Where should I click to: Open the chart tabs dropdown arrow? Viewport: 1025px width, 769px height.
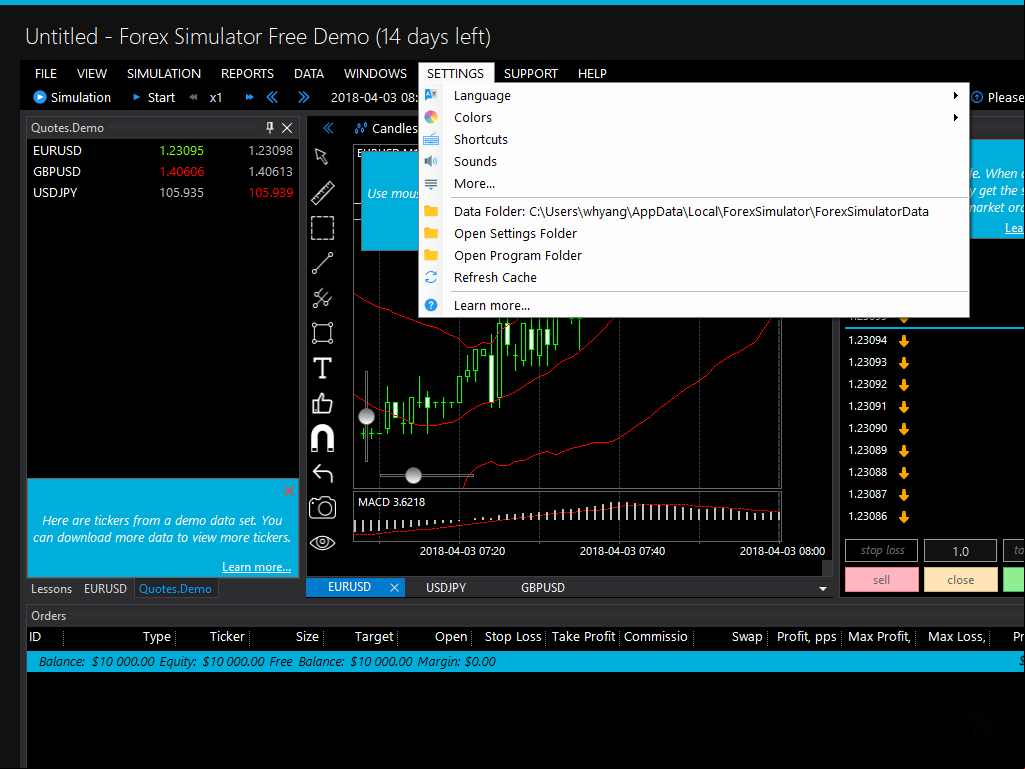click(x=822, y=589)
